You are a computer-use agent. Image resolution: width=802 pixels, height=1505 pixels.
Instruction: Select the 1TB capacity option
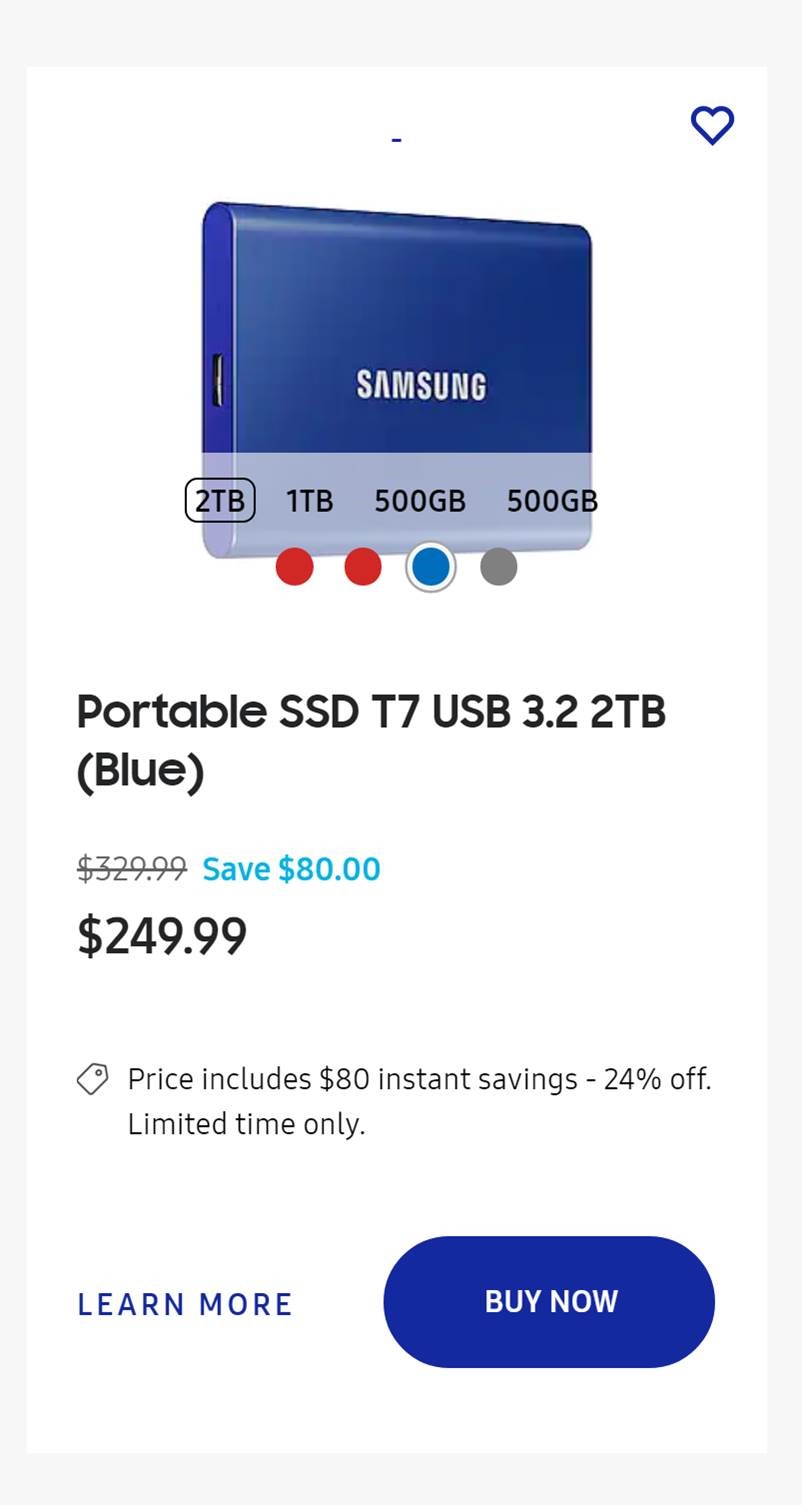[x=310, y=500]
